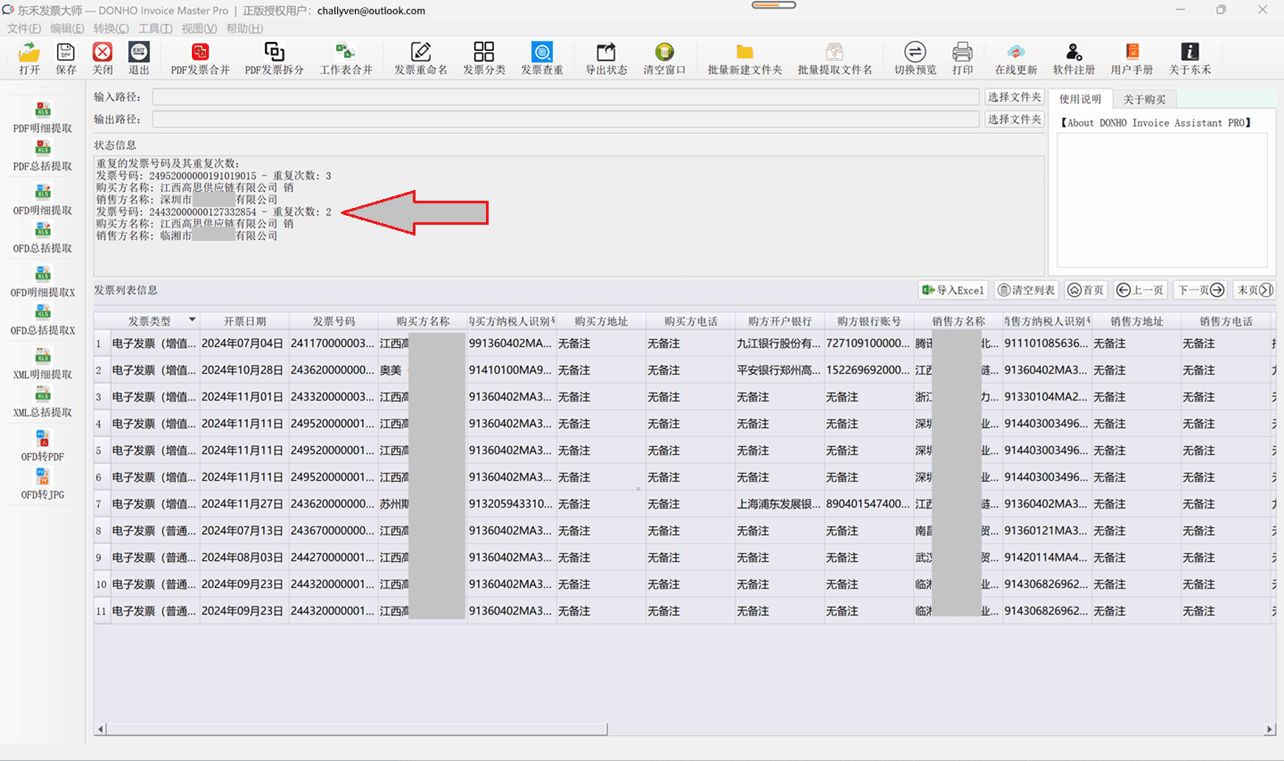
Task: Open the 帮助(H) menu
Action: (x=244, y=28)
